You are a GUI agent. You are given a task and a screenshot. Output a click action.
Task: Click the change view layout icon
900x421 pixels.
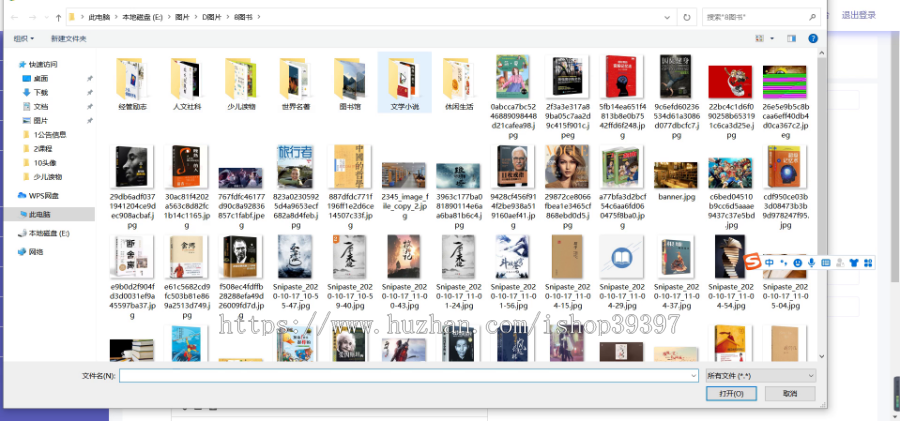point(760,38)
